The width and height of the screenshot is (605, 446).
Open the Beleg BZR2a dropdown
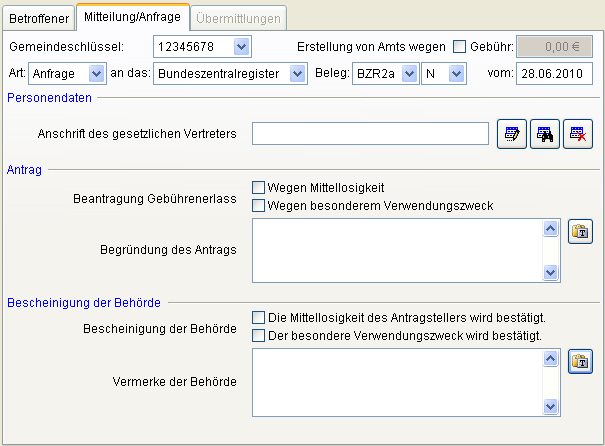408,73
